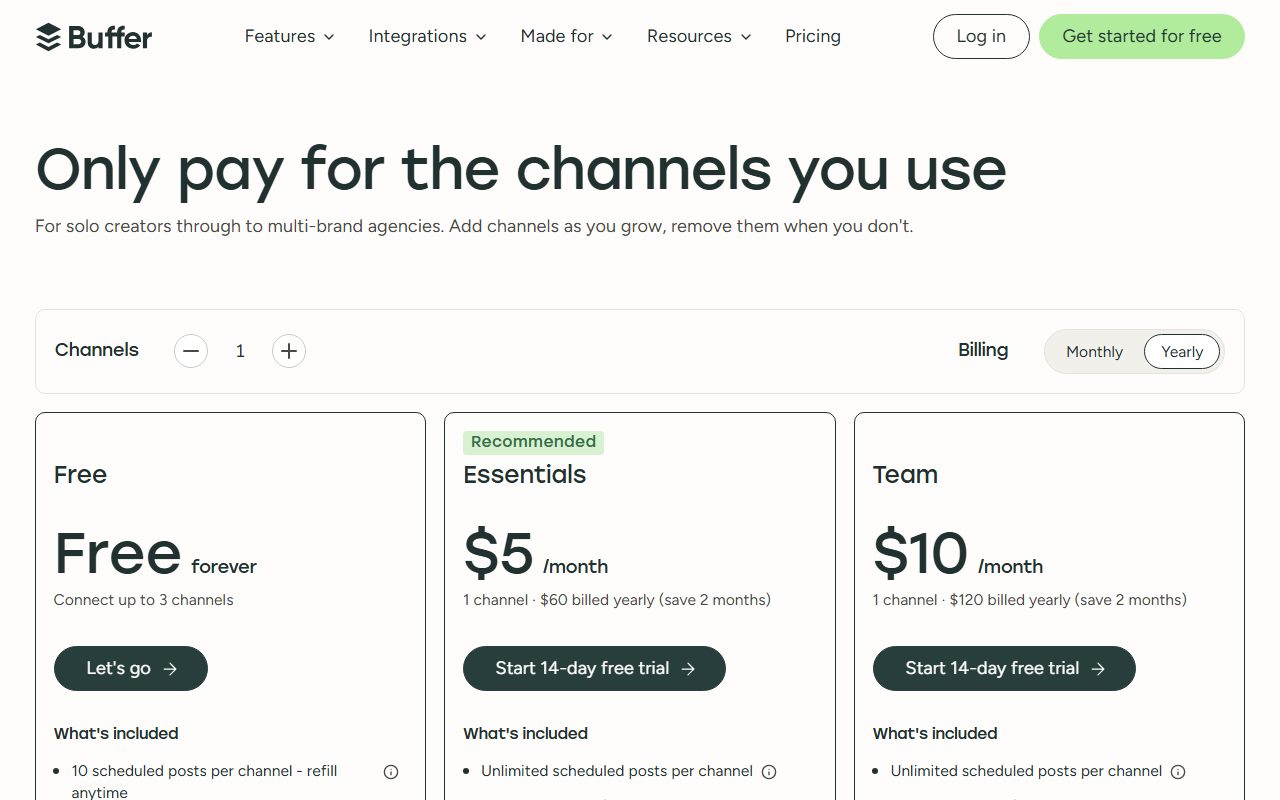
Task: Click the Essentials plan title
Action: pos(525,474)
